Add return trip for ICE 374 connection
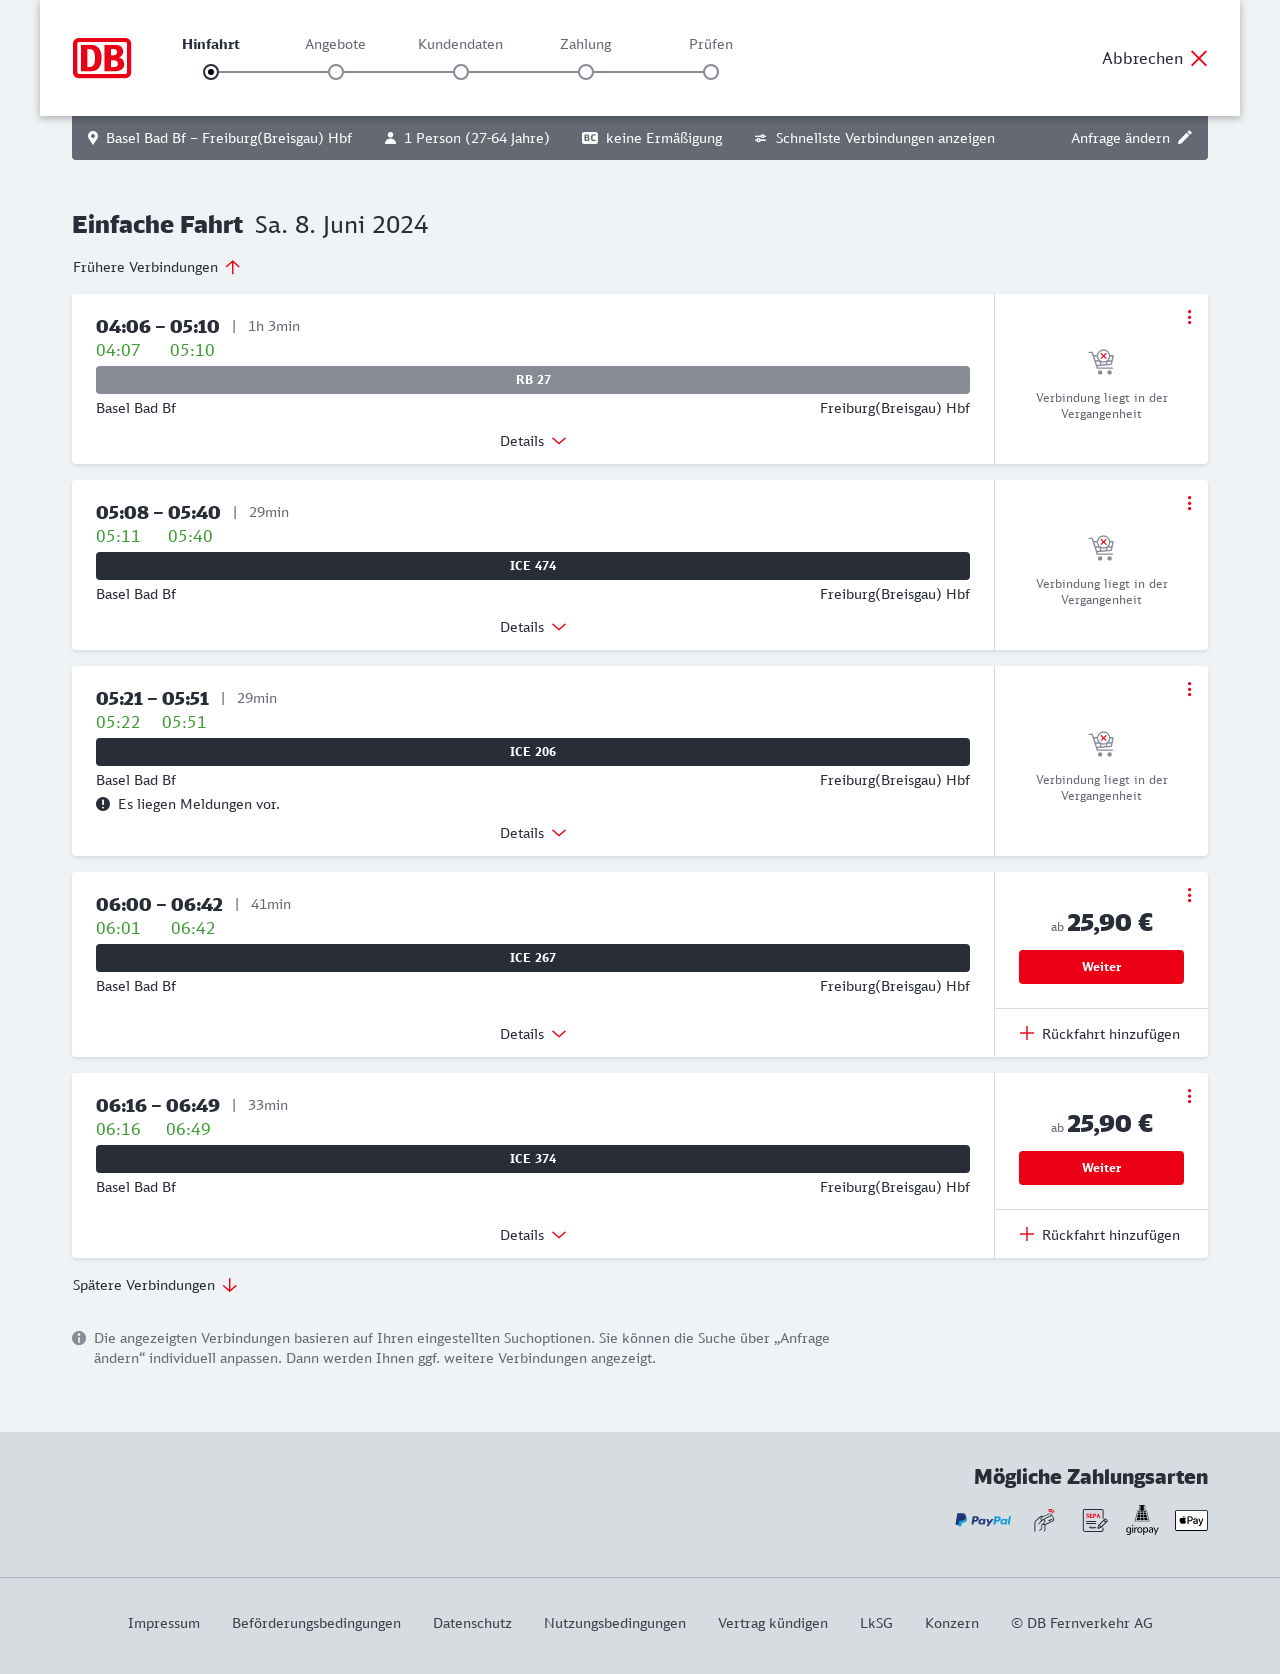 [1100, 1235]
